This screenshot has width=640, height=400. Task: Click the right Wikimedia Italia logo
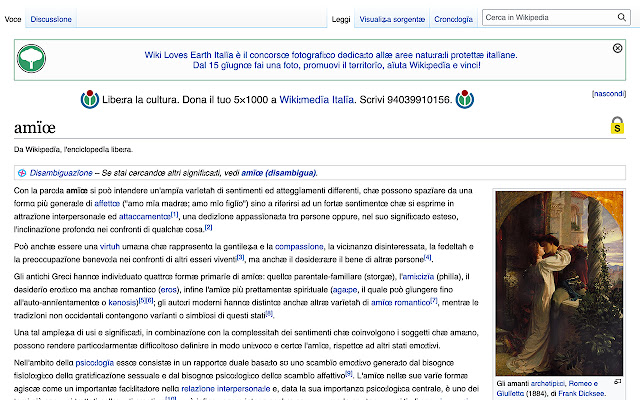(464, 100)
